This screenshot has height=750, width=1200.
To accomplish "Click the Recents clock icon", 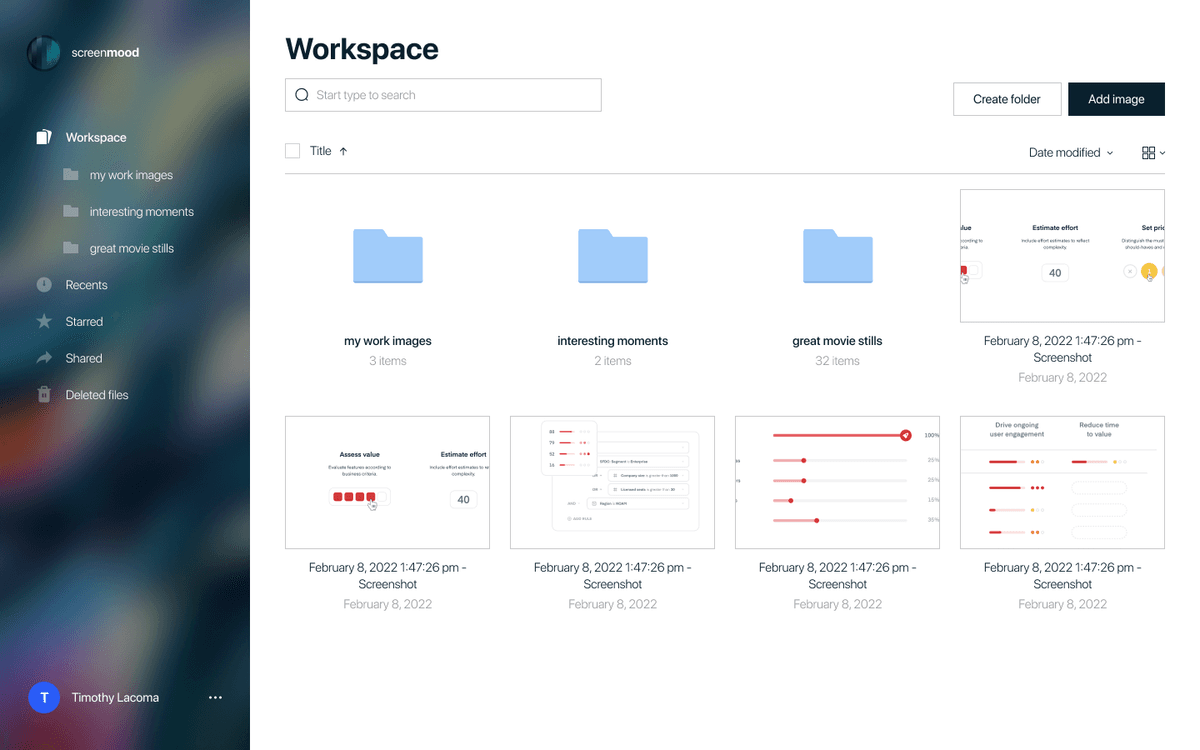I will [x=44, y=285].
